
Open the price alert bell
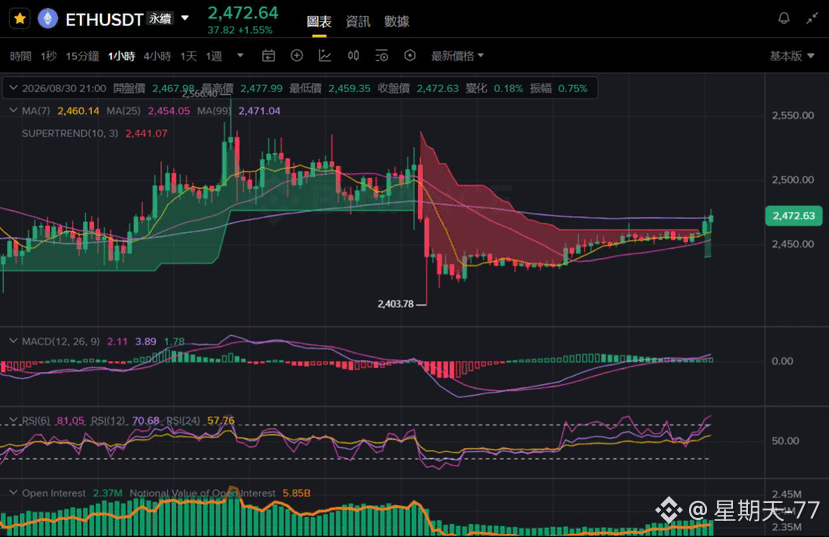(x=784, y=18)
